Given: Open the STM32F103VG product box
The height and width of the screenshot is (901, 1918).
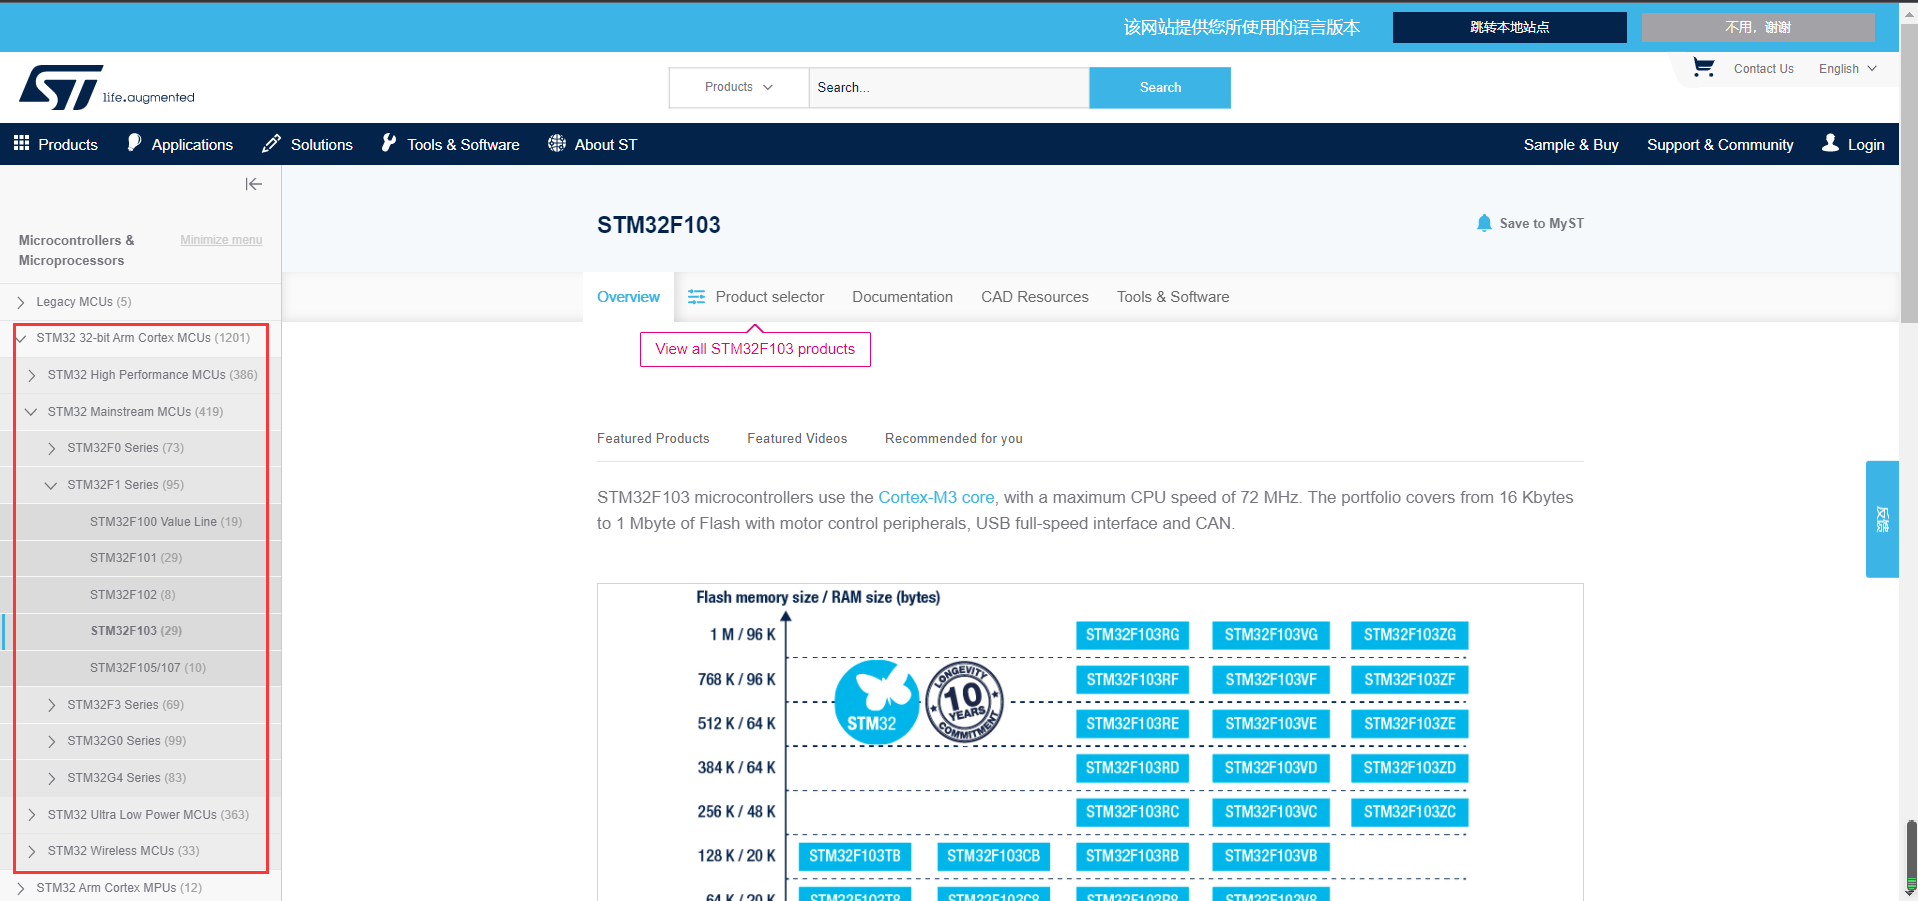Looking at the screenshot, I should click(x=1271, y=635).
